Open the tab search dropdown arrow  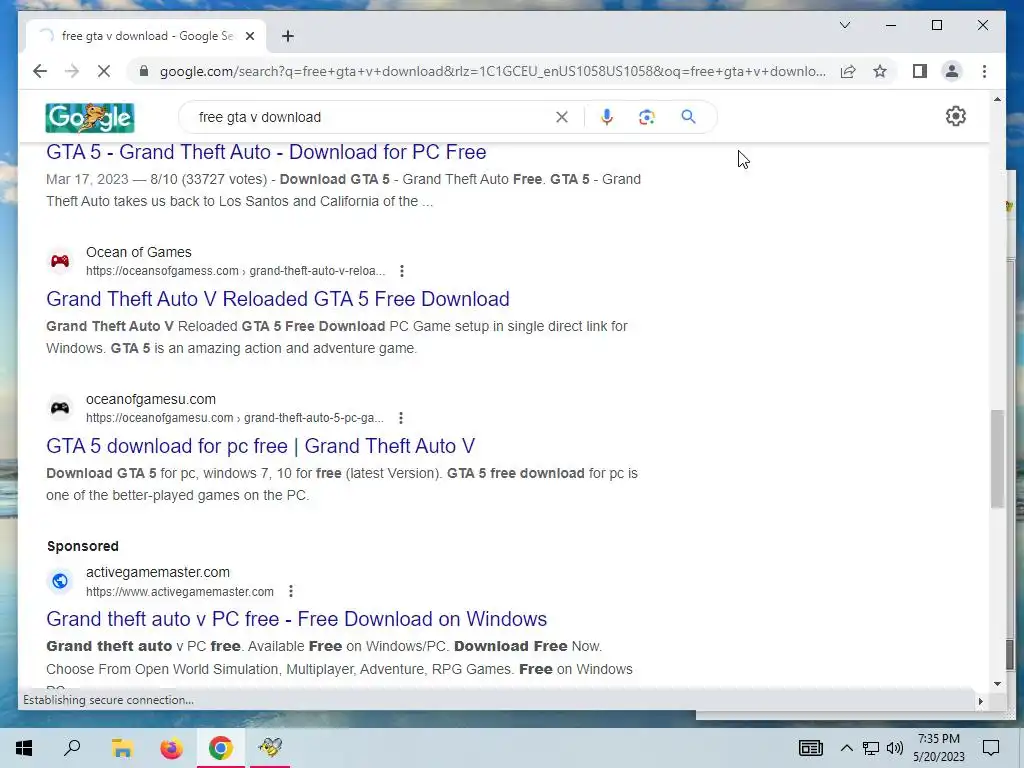pos(844,25)
